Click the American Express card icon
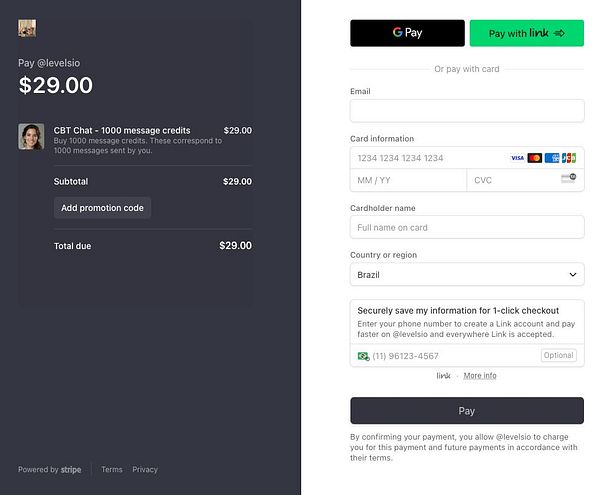This screenshot has width=600, height=495. pyautogui.click(x=552, y=158)
